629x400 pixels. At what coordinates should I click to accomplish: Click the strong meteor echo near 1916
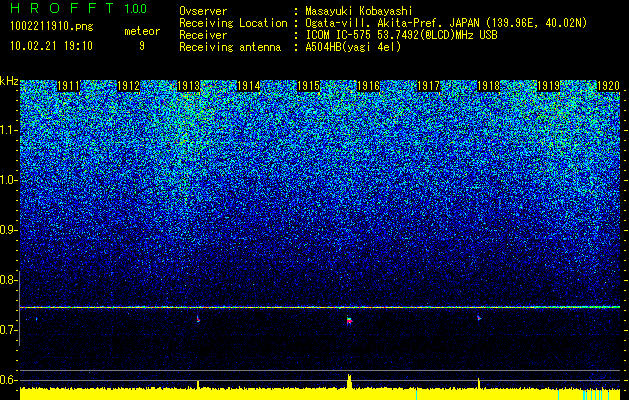click(x=349, y=321)
